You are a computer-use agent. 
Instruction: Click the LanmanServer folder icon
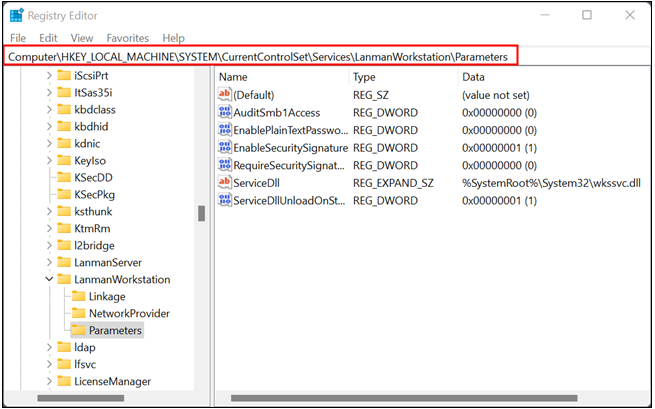coord(62,262)
